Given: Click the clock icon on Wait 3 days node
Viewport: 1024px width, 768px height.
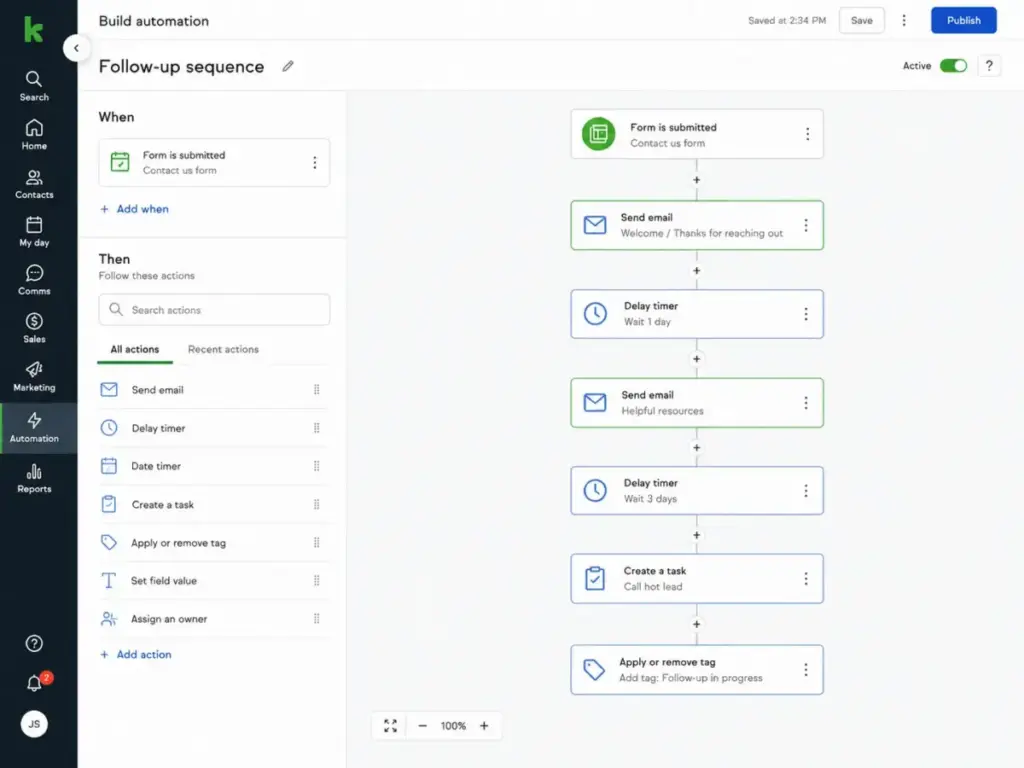Looking at the screenshot, I should (x=595, y=491).
